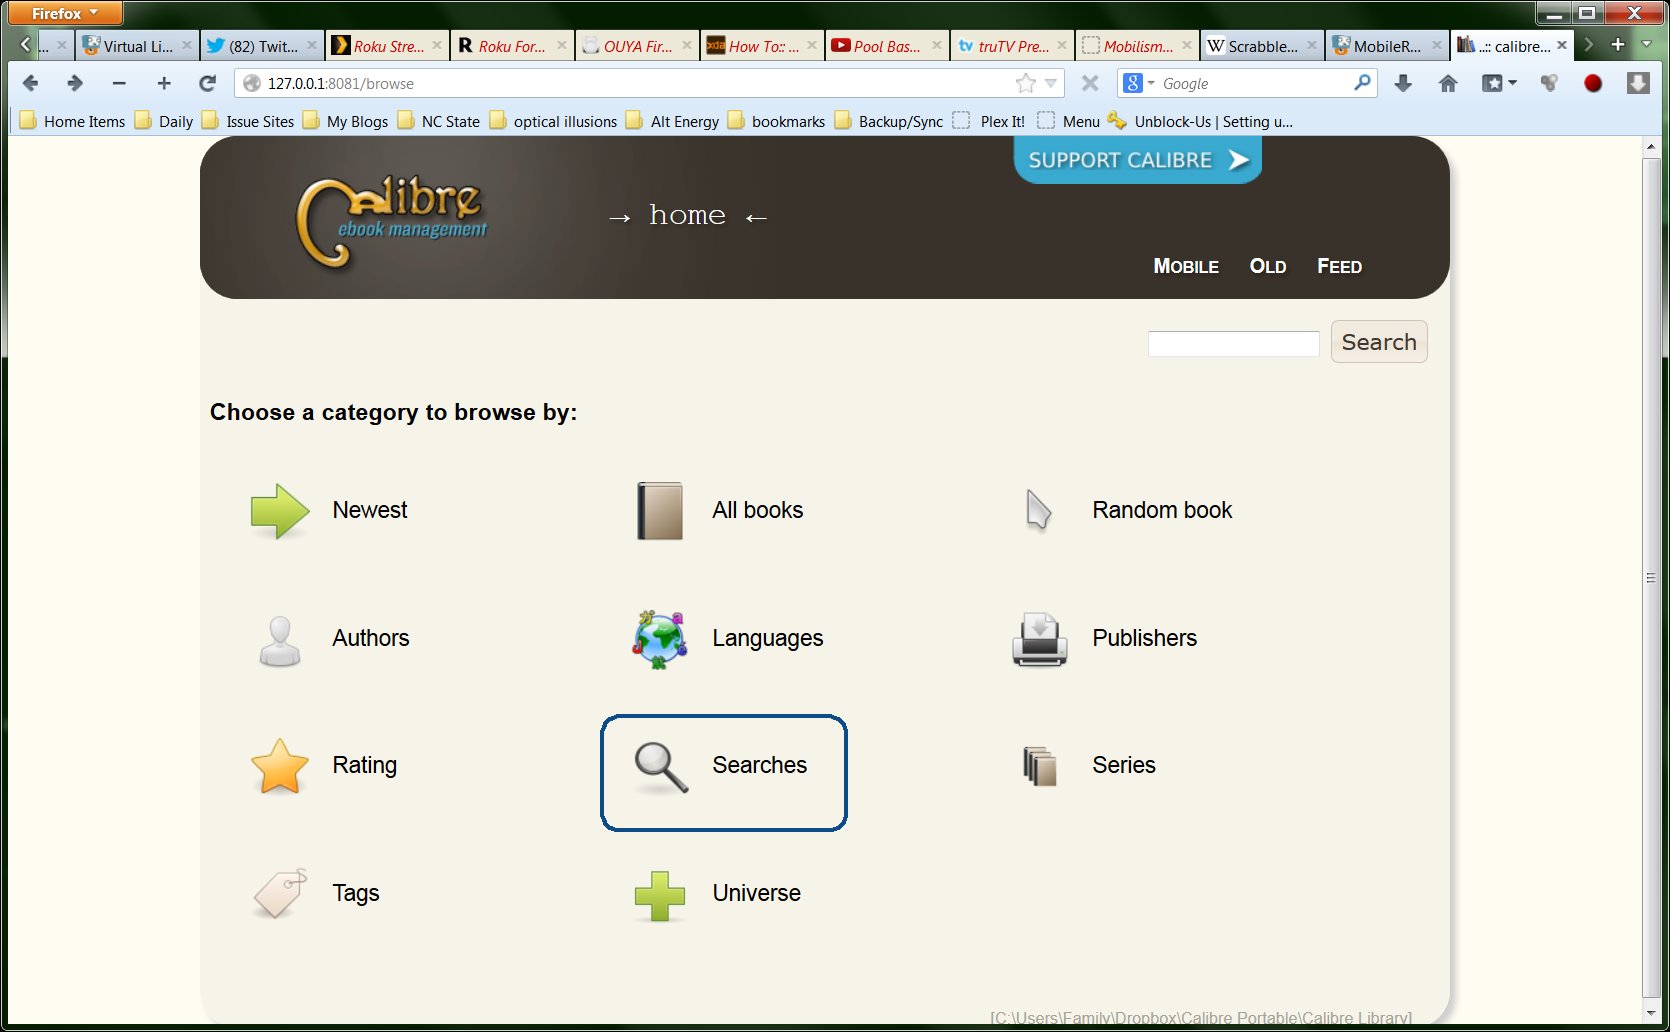Select the Authors person icon
The image size is (1670, 1032).
pos(280,640)
